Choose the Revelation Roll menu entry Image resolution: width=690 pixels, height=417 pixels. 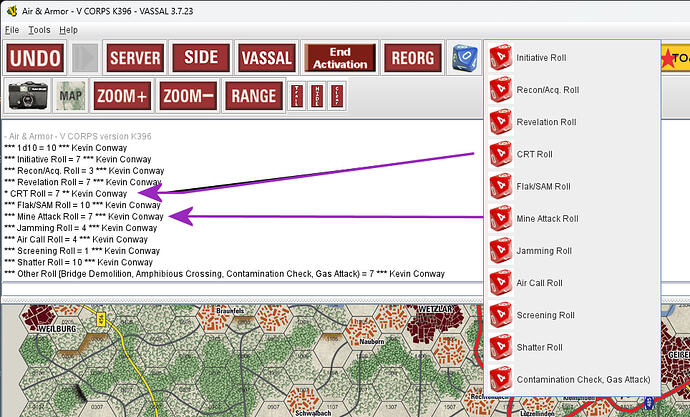(x=572, y=122)
